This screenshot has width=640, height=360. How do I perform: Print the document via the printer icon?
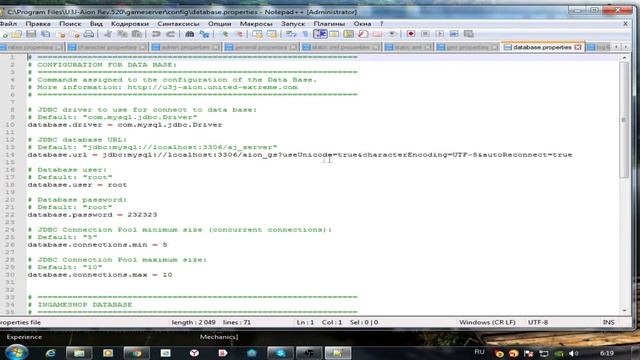pos(89,34)
